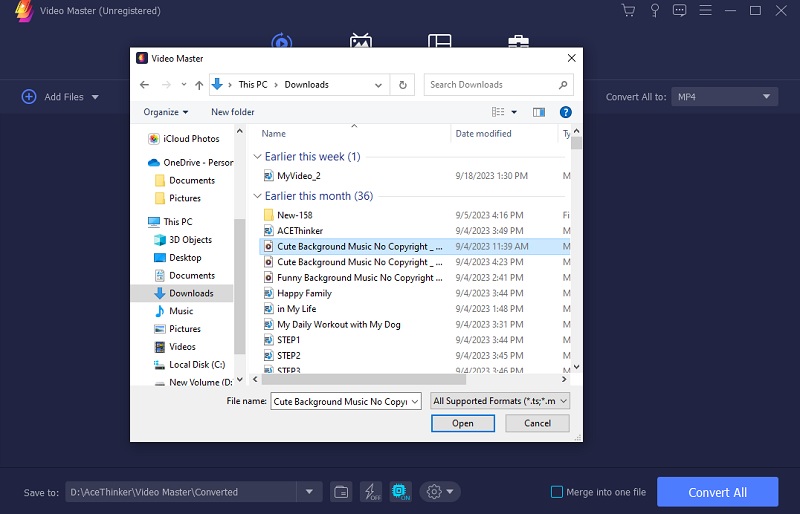Open 3D Objects in sidebar

click(183, 239)
